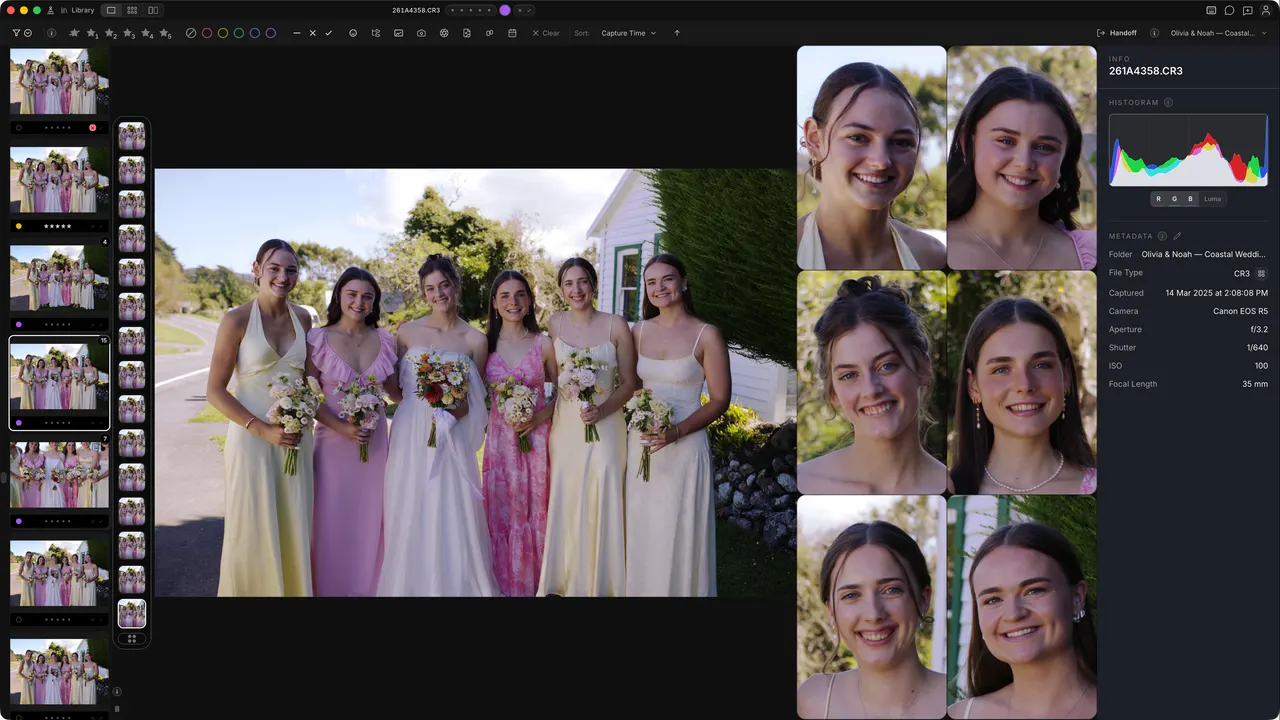Click the file type CR3 badge icon
Image resolution: width=1280 pixels, height=720 pixels.
click(1262, 273)
